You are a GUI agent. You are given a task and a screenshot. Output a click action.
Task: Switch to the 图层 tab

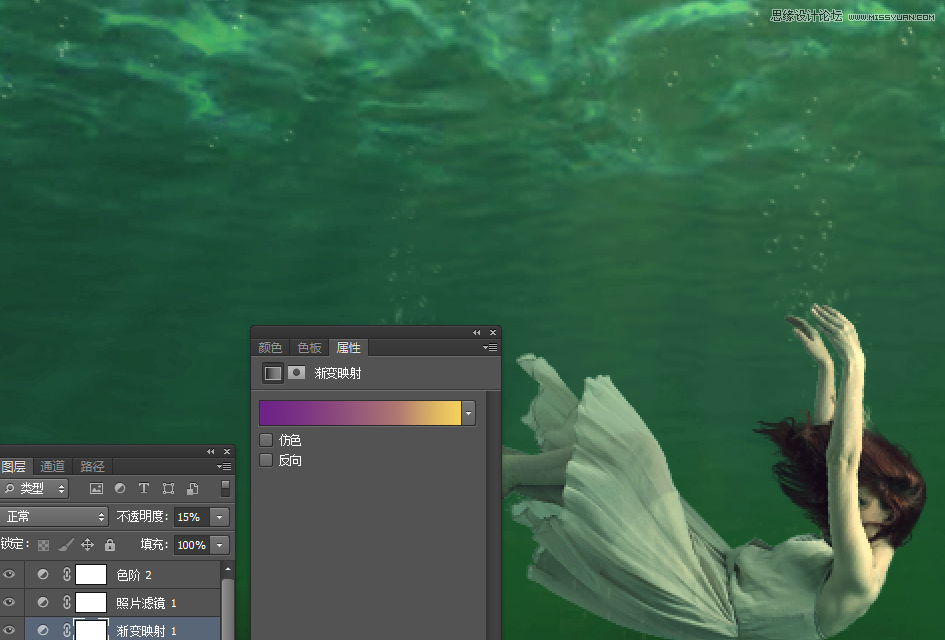13,466
